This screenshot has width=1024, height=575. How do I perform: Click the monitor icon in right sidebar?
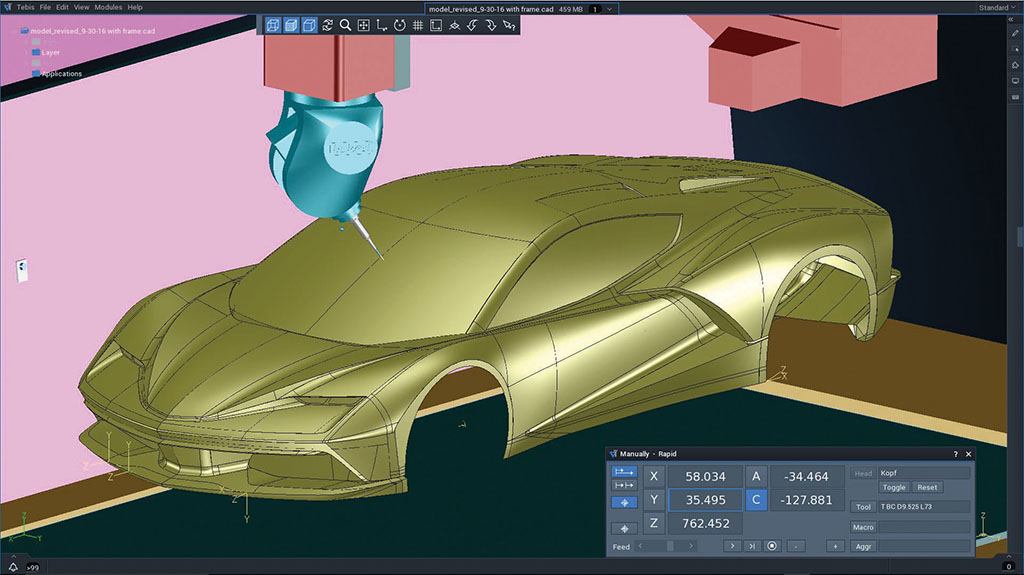pos(1015,81)
